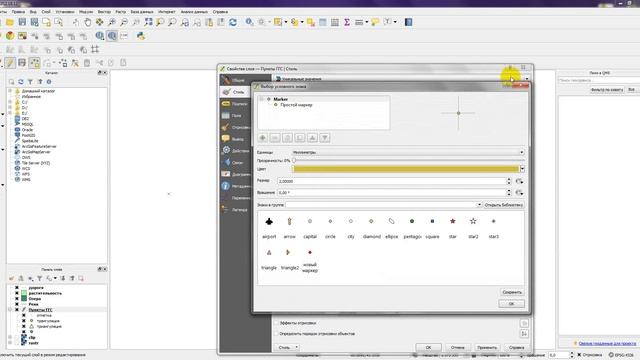Click the move symbol layer down arrow button
Screen dimensions: 640x360
click(x=325, y=138)
